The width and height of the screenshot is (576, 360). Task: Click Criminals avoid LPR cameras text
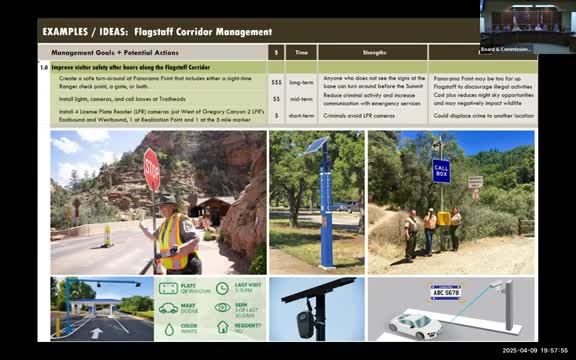pos(359,116)
